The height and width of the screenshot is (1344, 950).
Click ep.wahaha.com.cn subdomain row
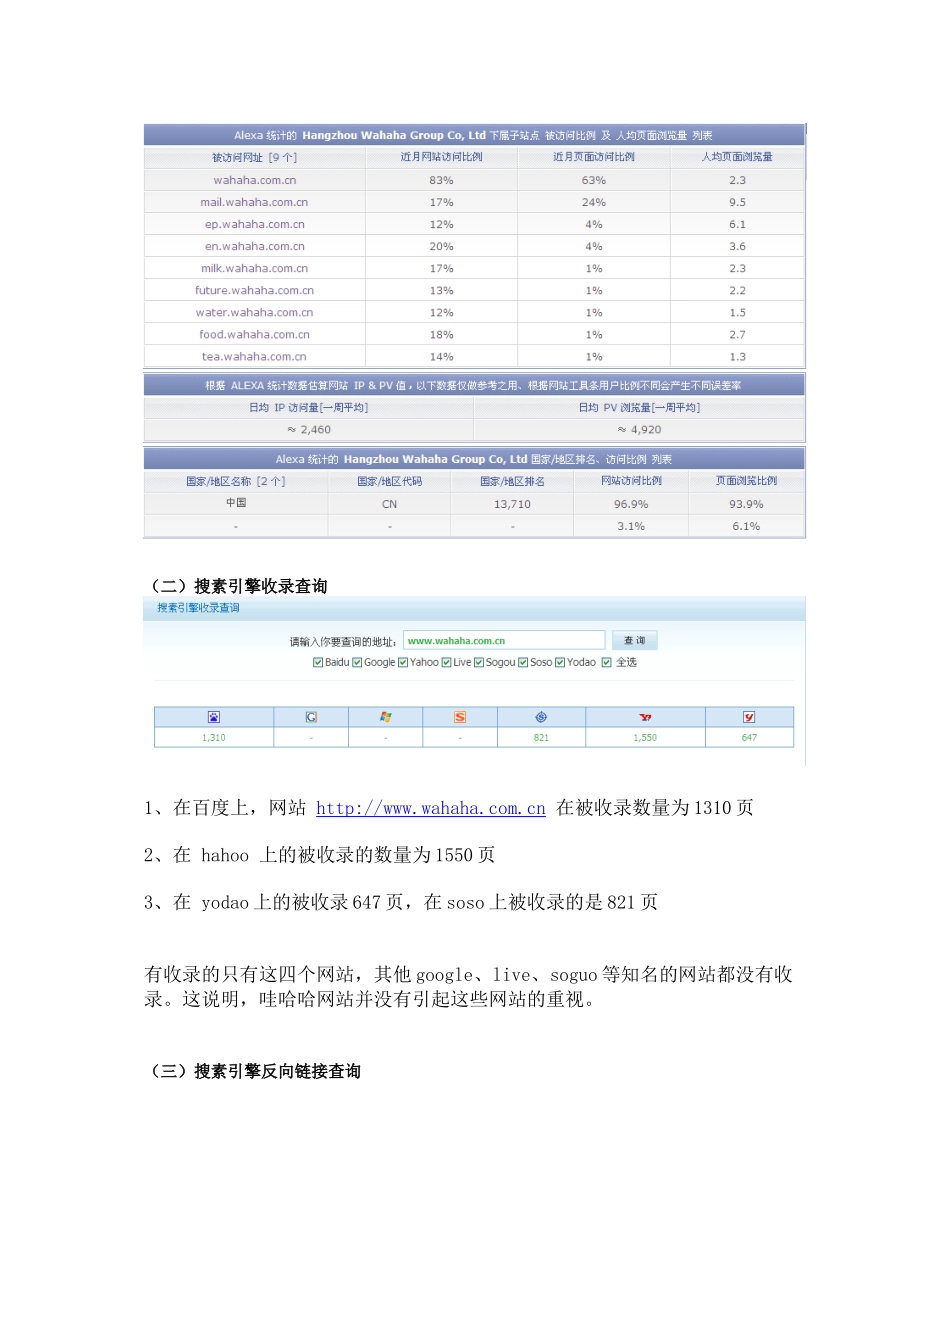255,224
